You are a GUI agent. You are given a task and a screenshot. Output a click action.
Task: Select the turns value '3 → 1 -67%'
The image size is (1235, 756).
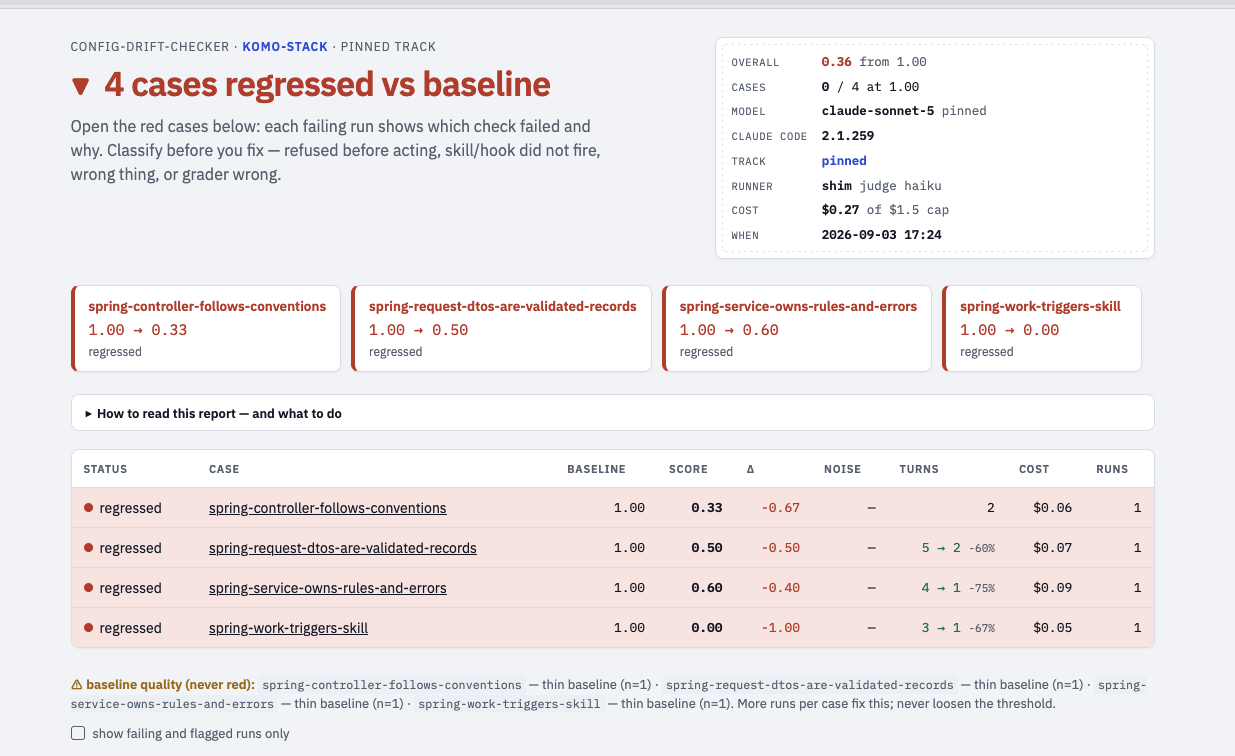[x=958, y=628]
